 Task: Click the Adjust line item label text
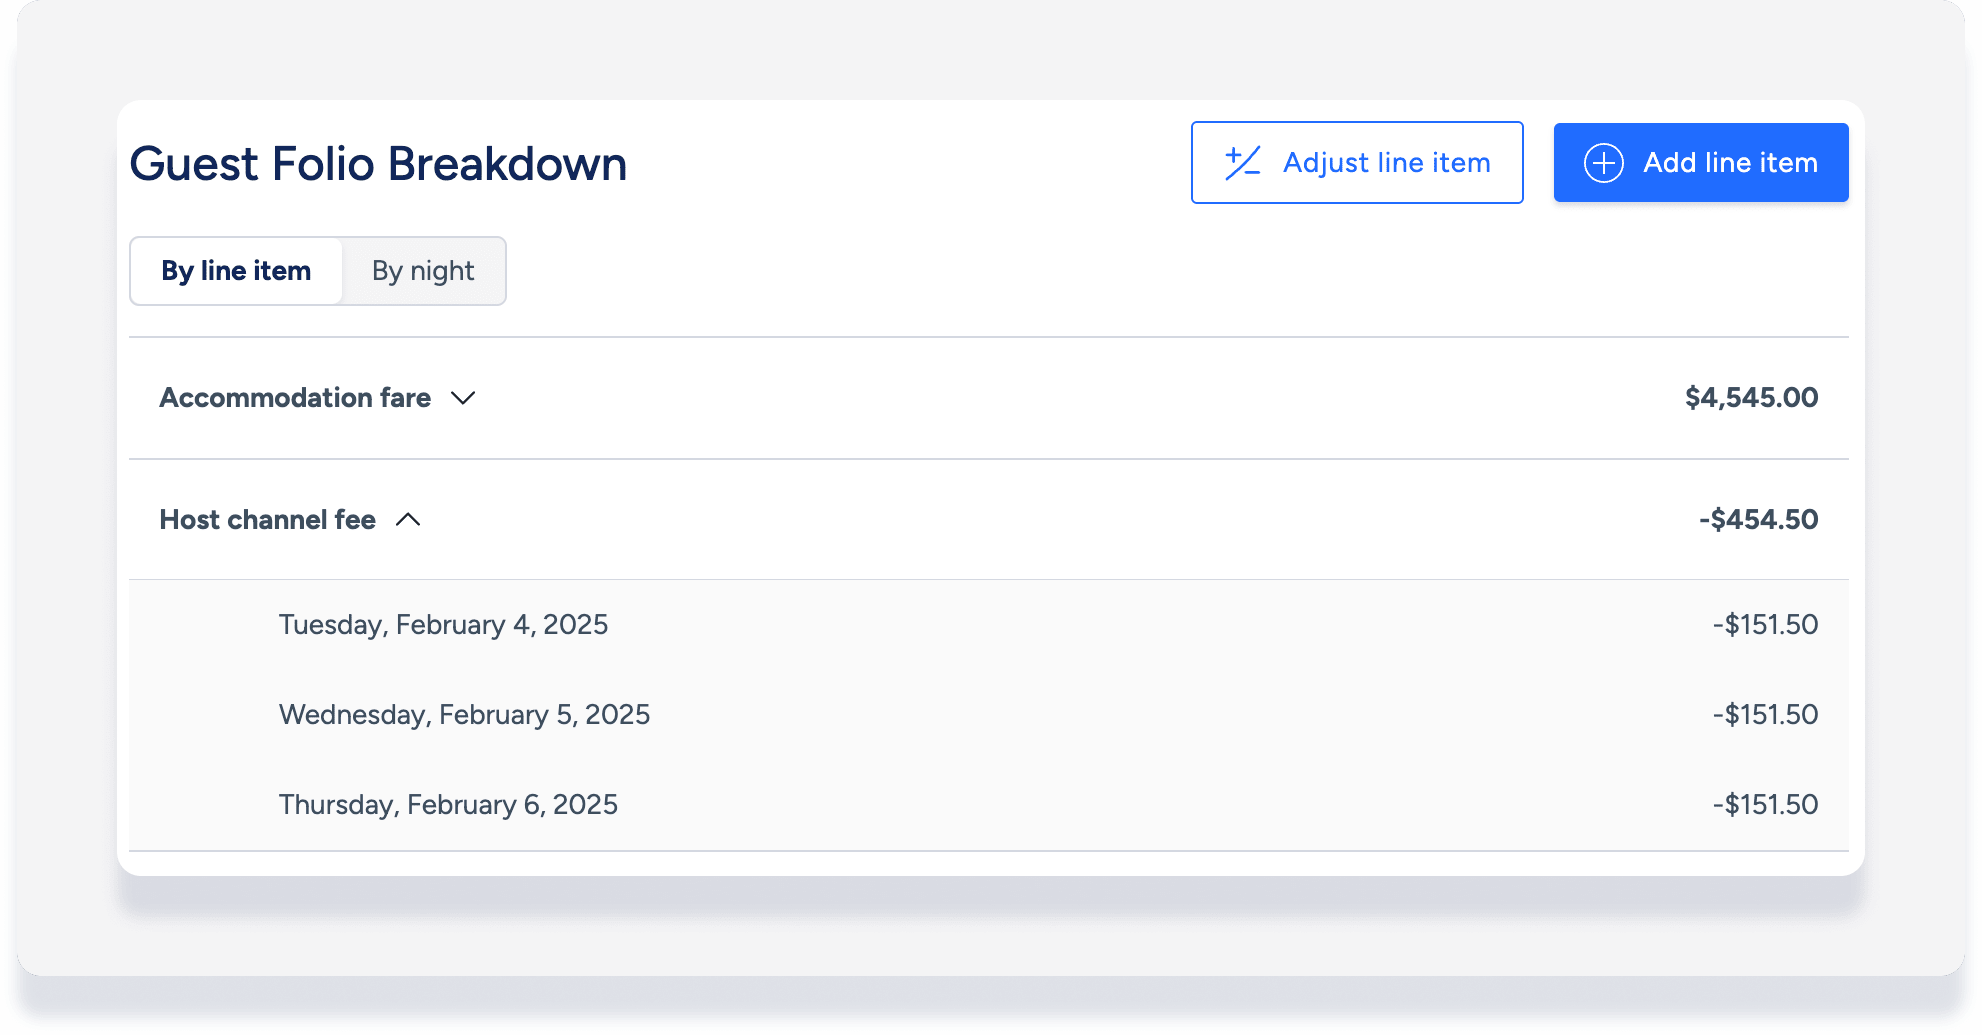(x=1387, y=163)
